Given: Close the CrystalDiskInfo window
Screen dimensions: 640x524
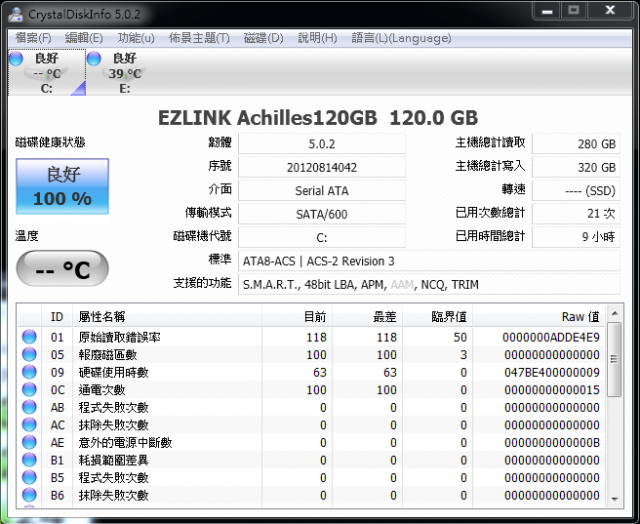Looking at the screenshot, I should click(x=610, y=10).
